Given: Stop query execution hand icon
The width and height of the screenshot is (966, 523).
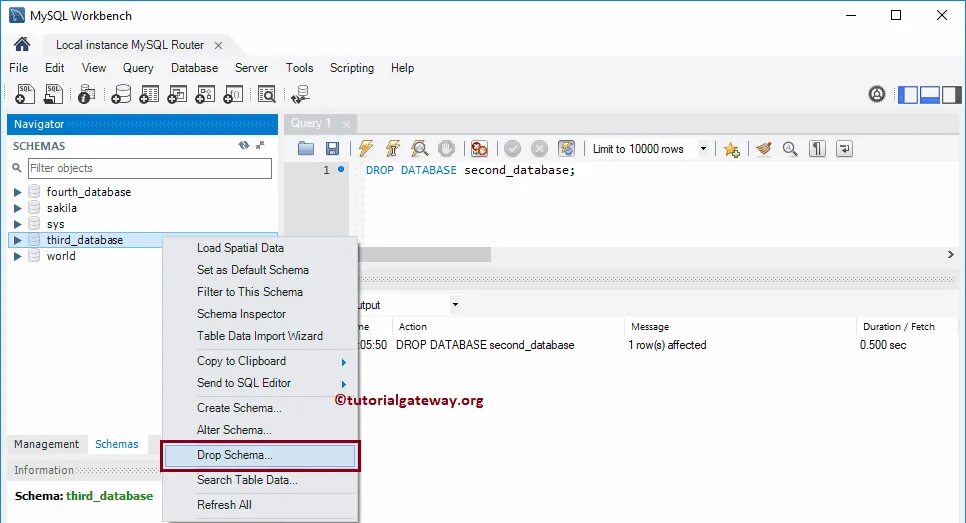Looking at the screenshot, I should coord(447,148).
